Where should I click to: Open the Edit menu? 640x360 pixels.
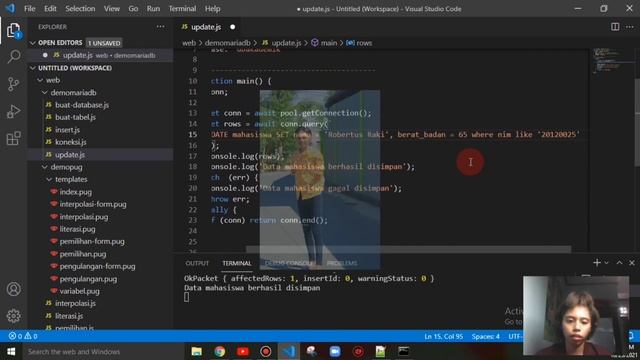tap(50, 9)
